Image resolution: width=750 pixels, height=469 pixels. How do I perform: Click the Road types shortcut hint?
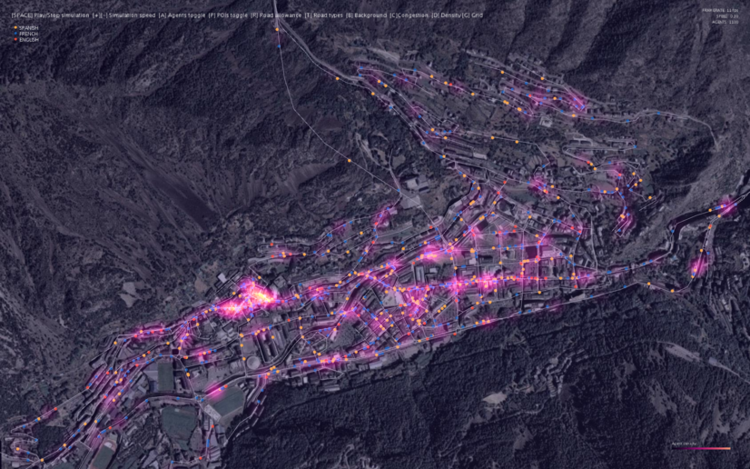click(324, 15)
